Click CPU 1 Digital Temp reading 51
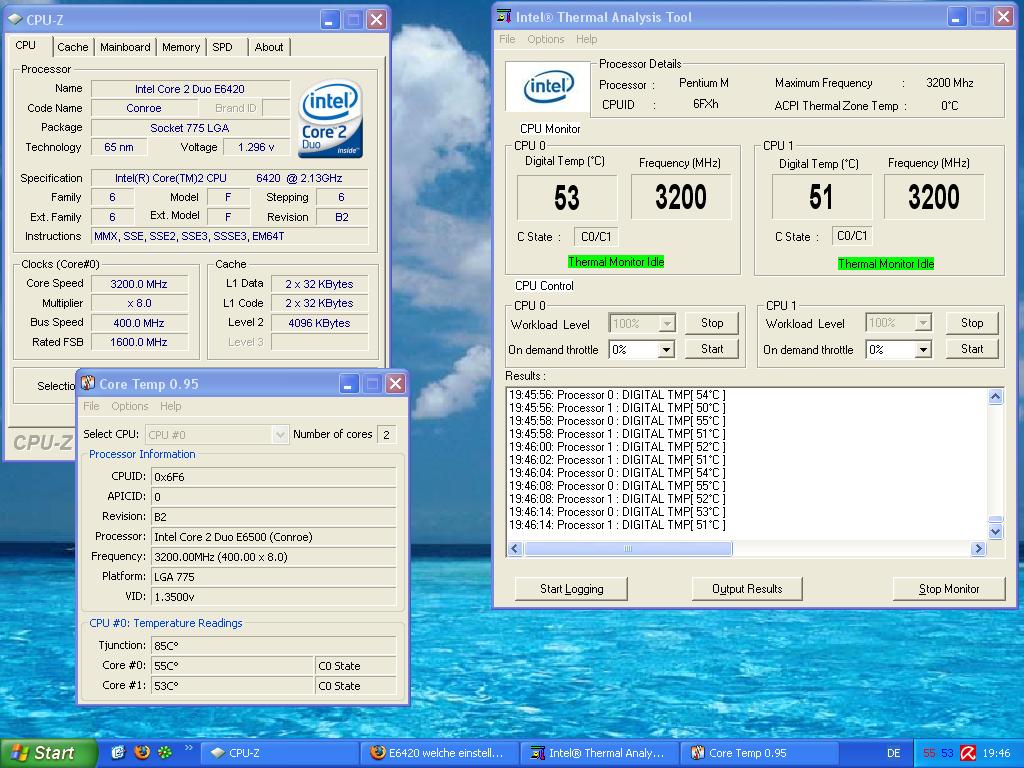Screen dimensions: 1024x768 coord(822,197)
